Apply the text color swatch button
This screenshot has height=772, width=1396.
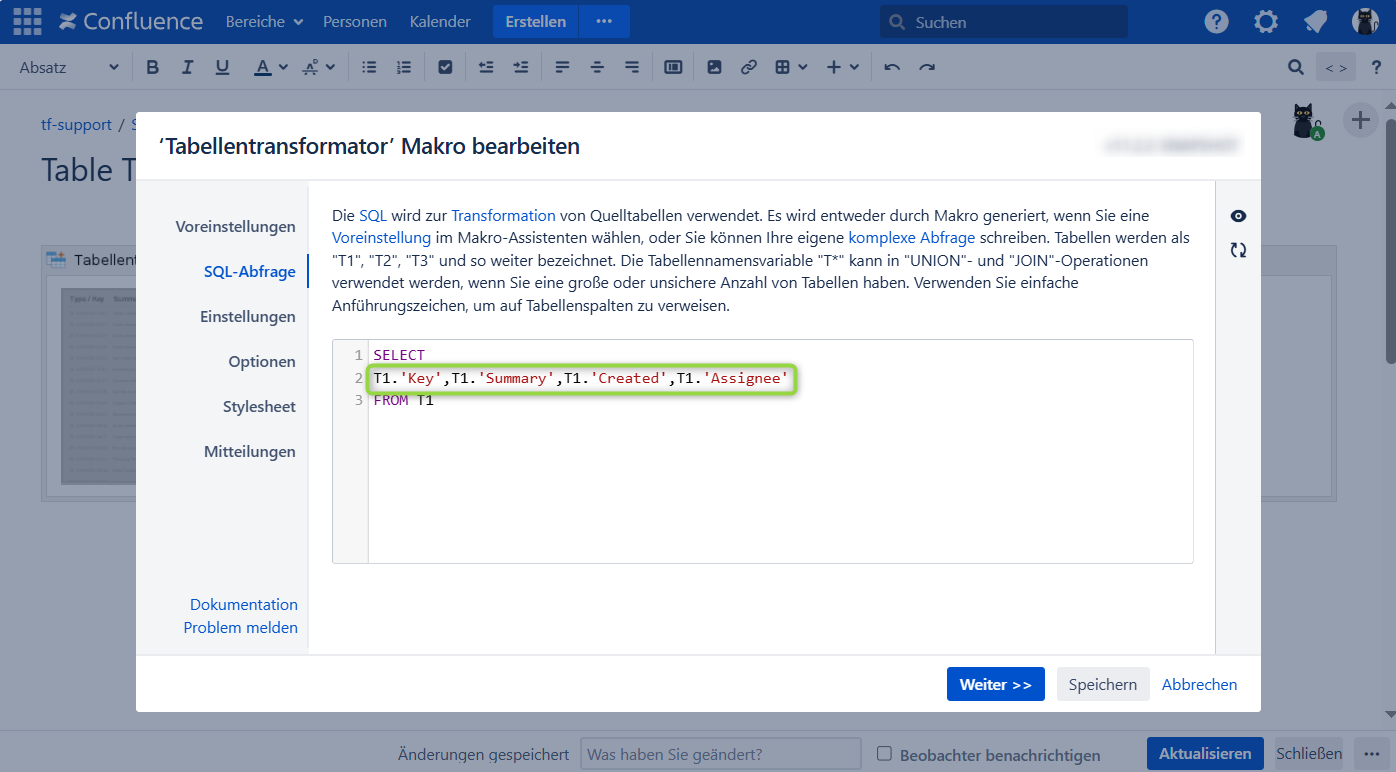(x=262, y=67)
